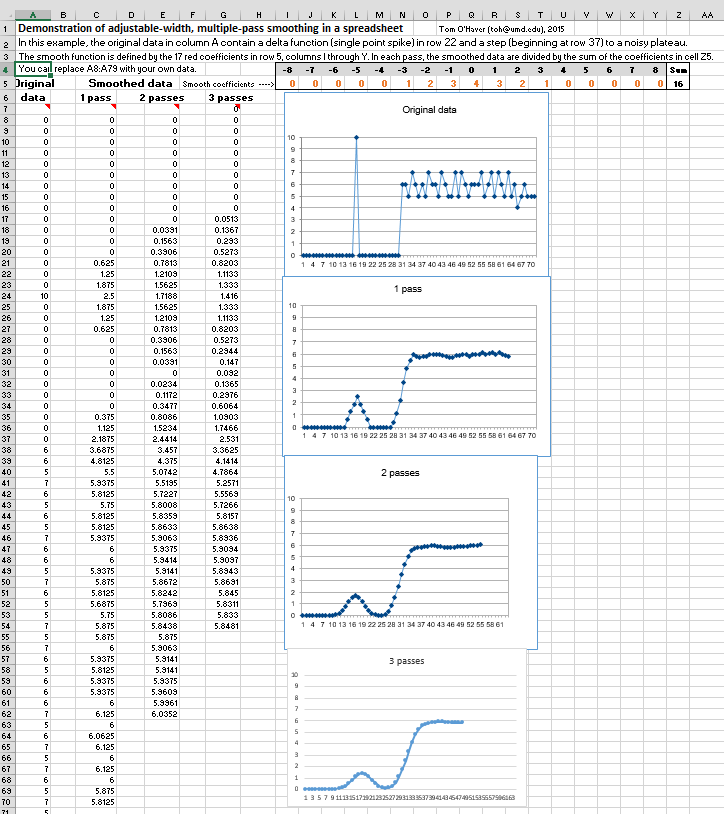The height and width of the screenshot is (814, 724).
Task: Click the 'Sum' label cell in row 4
Action: click(679, 71)
